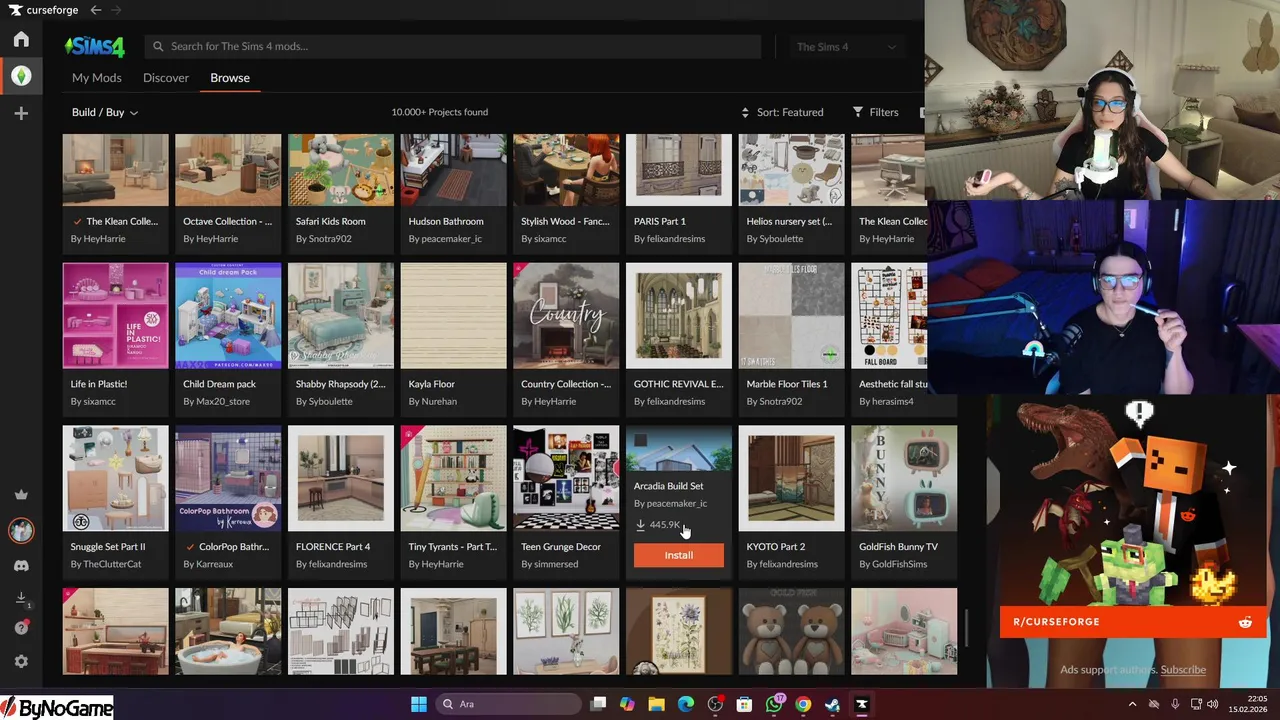Open the Sort: Featured dropdown
The width and height of the screenshot is (1280, 720).
(782, 112)
